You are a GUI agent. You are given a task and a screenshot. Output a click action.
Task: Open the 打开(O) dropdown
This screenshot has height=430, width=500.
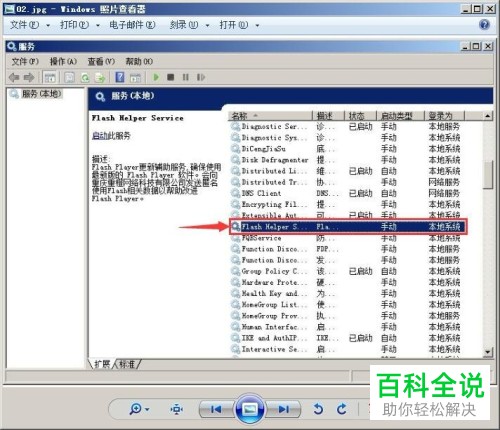(239, 25)
